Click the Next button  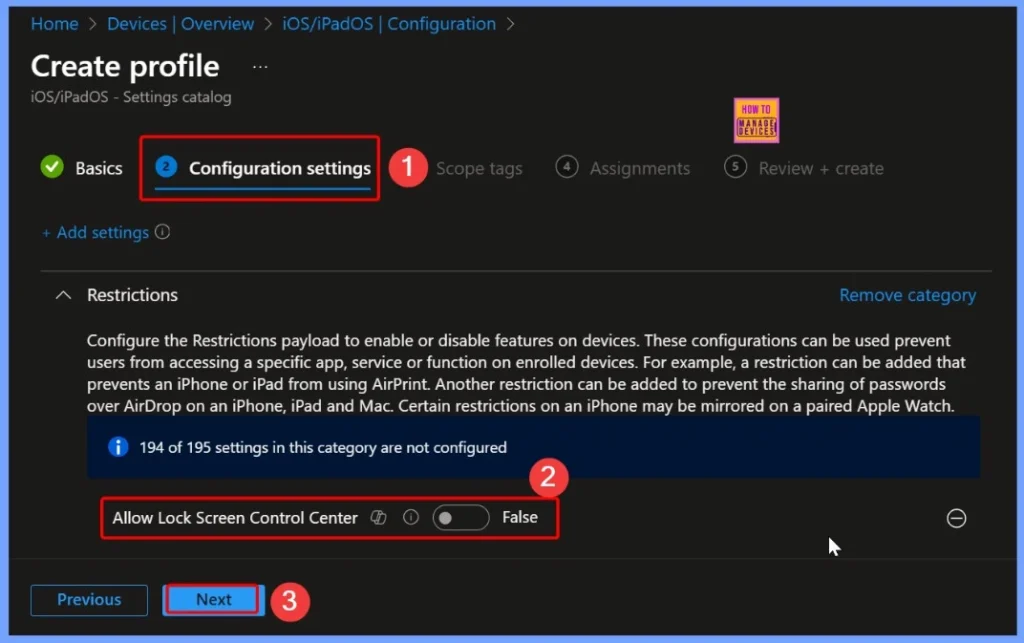(211, 600)
